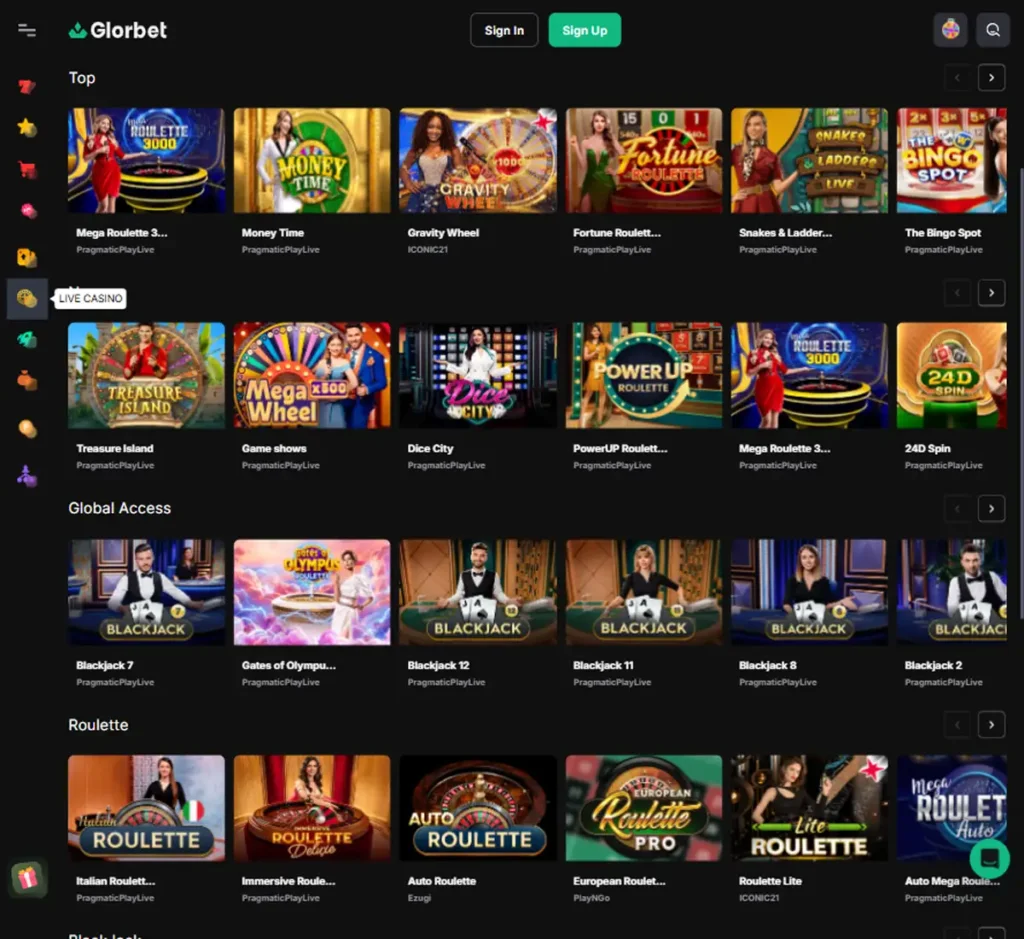Show previous games in Top row
This screenshot has height=939, width=1024.
tap(957, 78)
